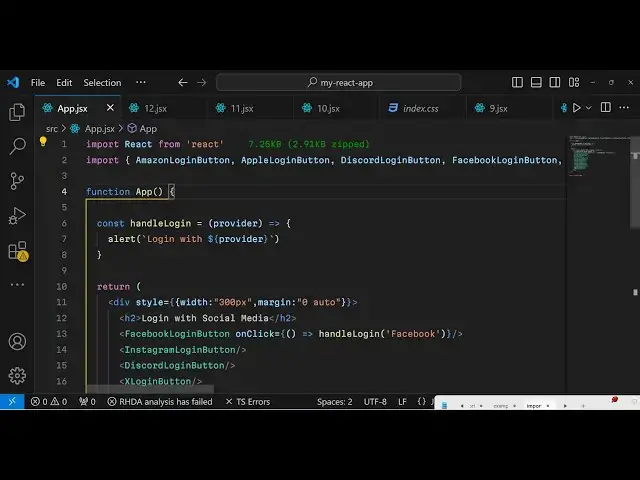Toggle the primary side bar layout icon
Image resolution: width=640 pixels, height=480 pixels.
(x=517, y=82)
